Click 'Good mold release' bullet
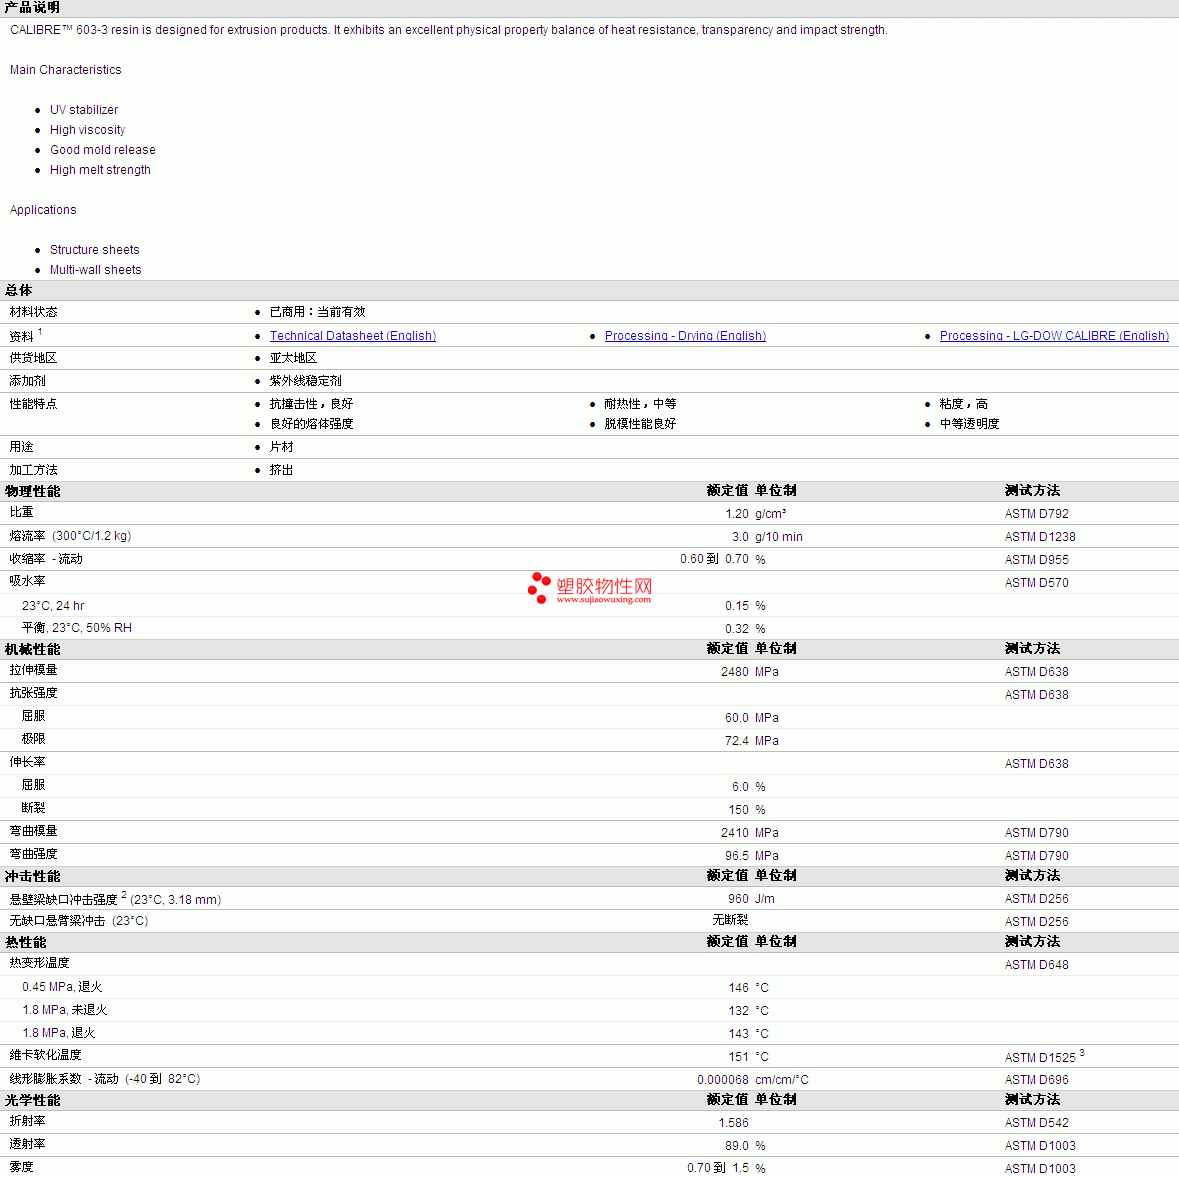1179x1177 pixels. (103, 150)
